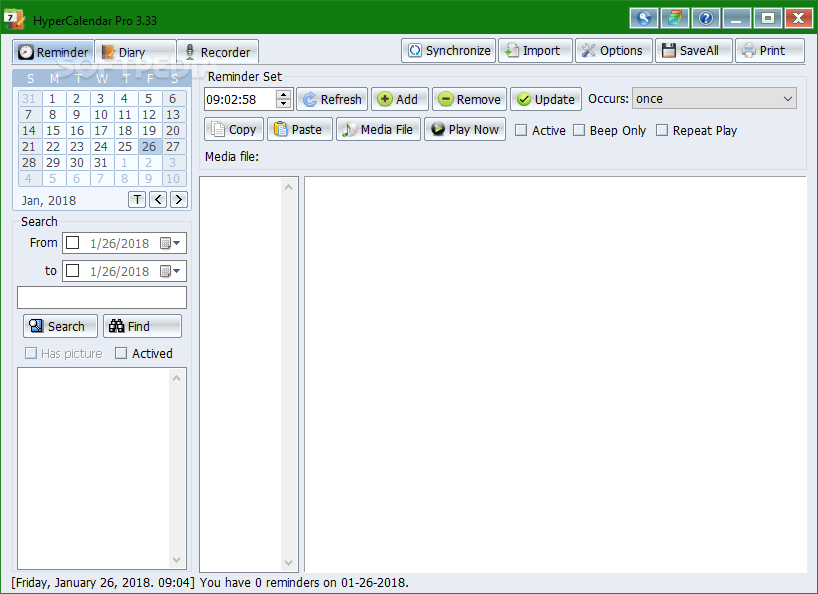
Task: Choose a Media File
Action: pos(378,129)
